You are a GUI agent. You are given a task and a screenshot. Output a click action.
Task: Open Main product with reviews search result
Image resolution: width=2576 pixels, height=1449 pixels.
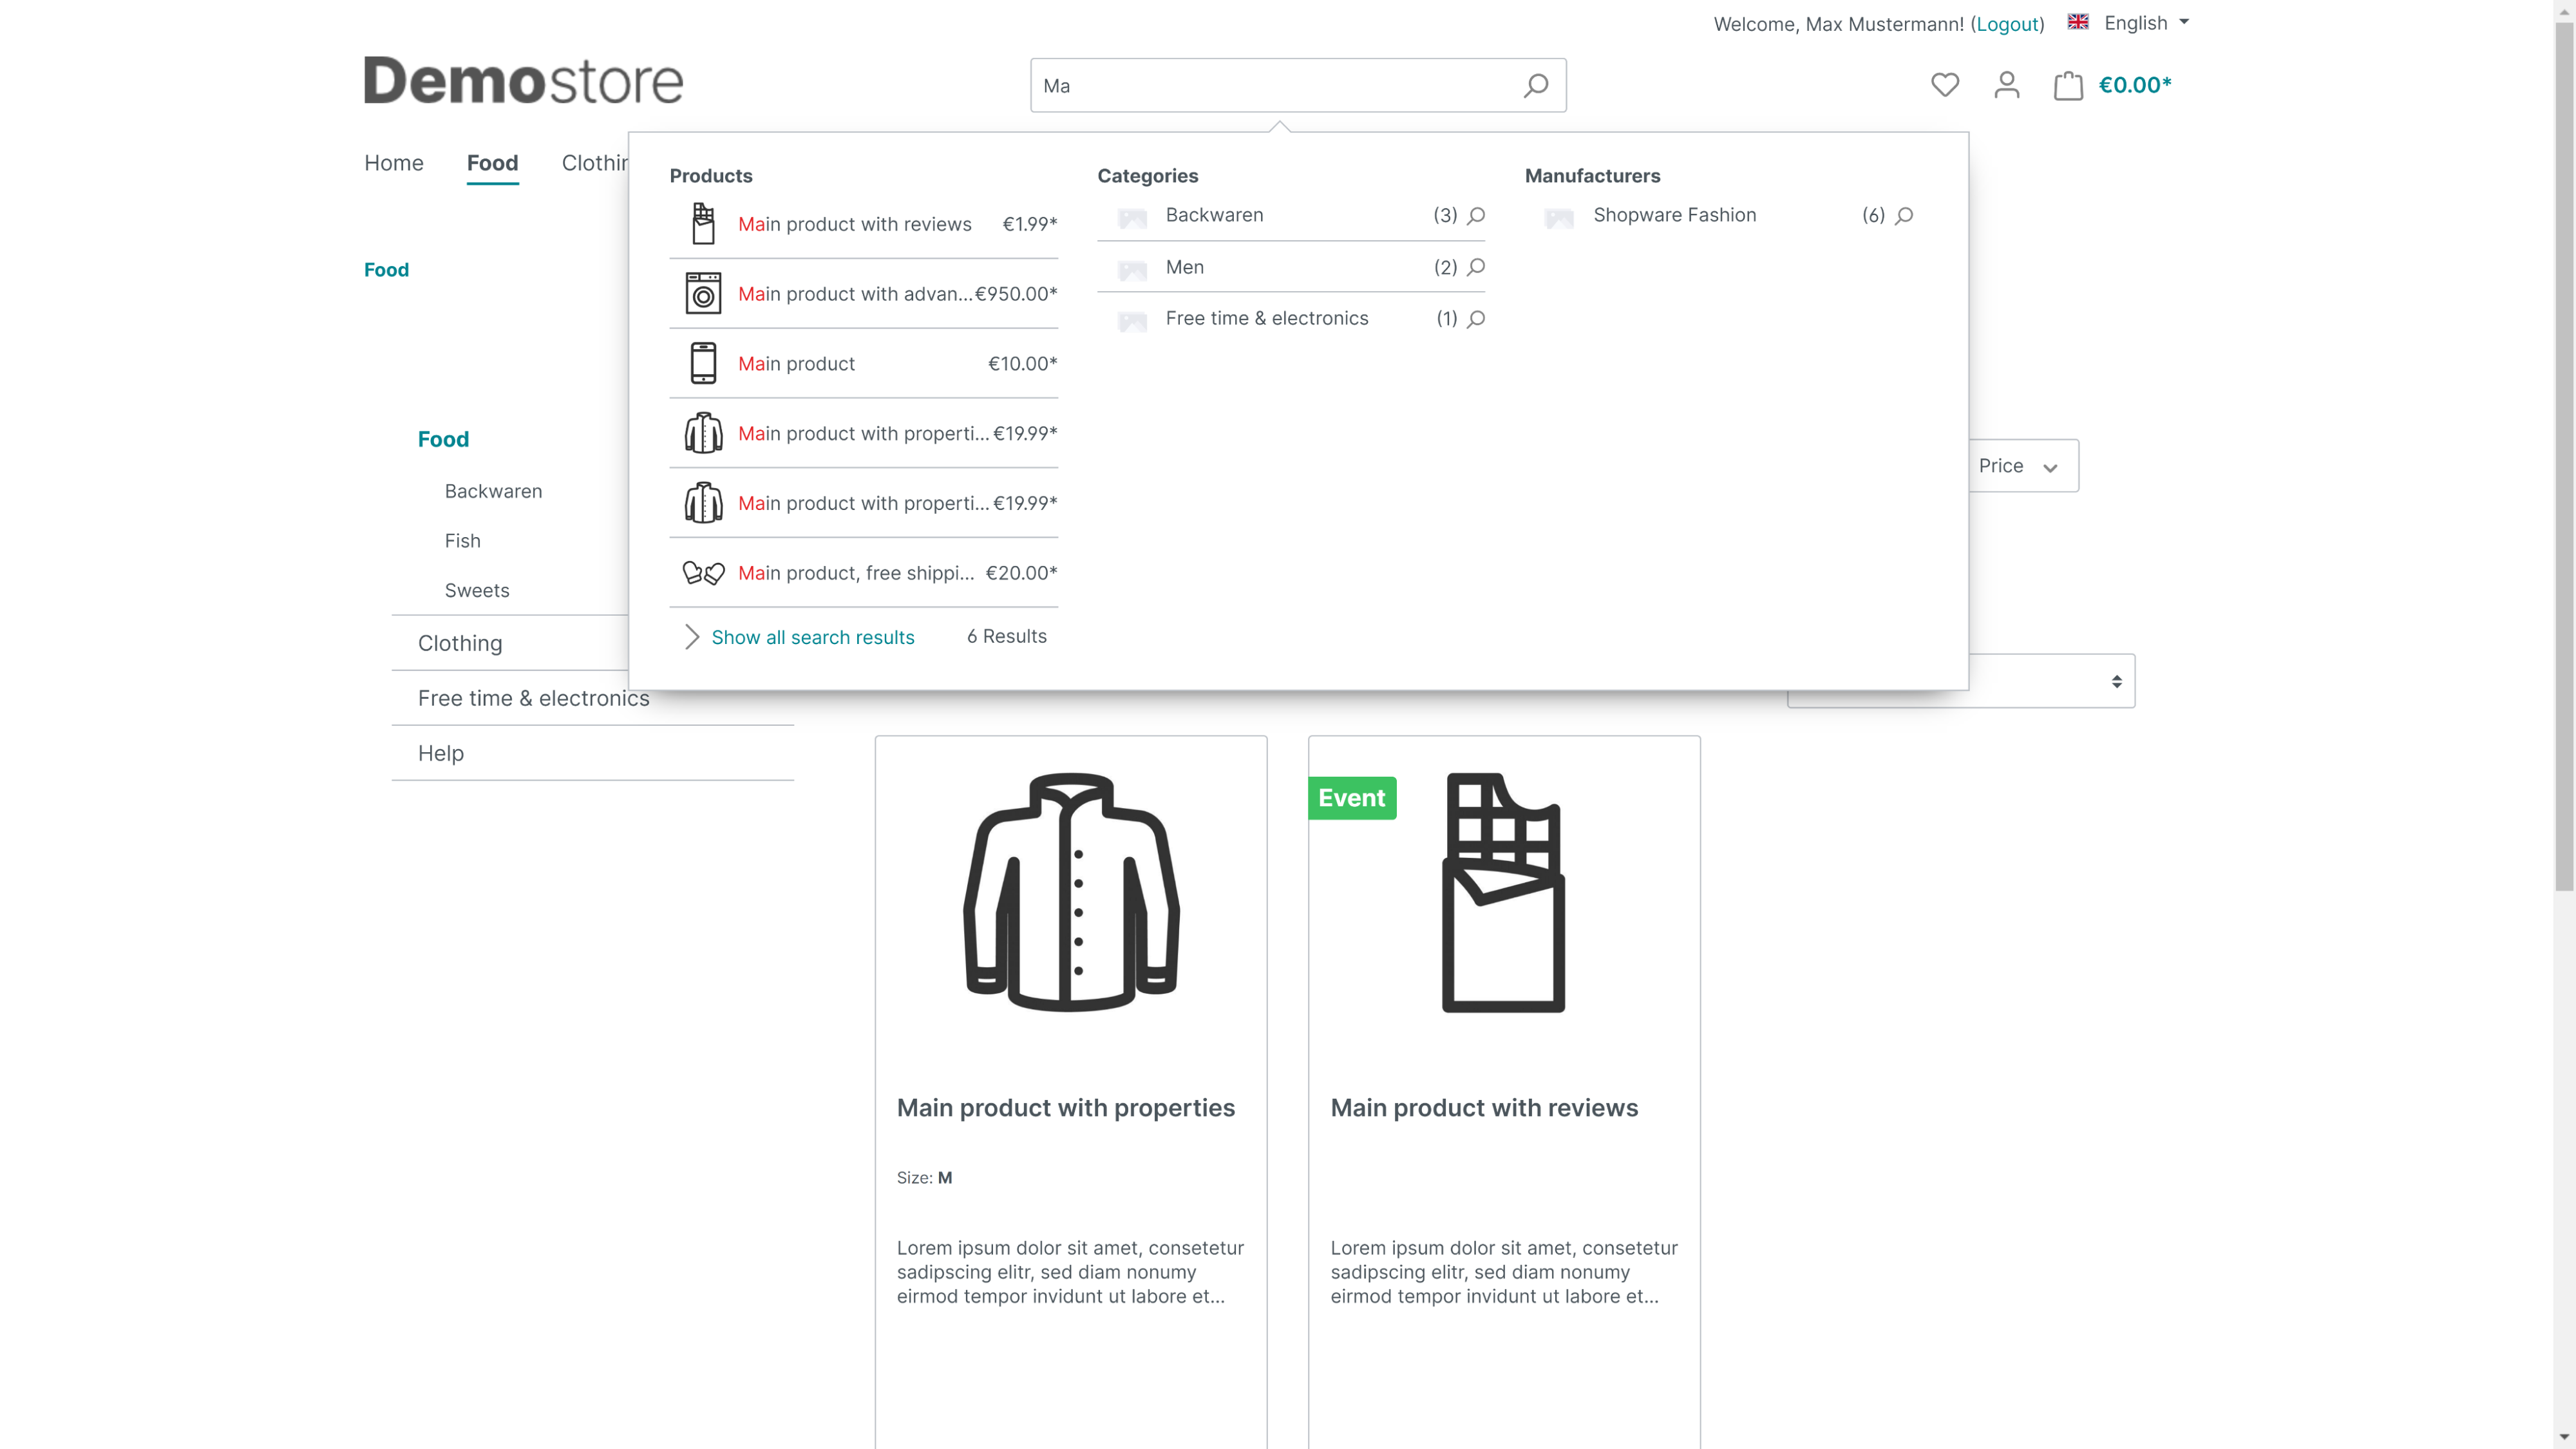click(864, 223)
